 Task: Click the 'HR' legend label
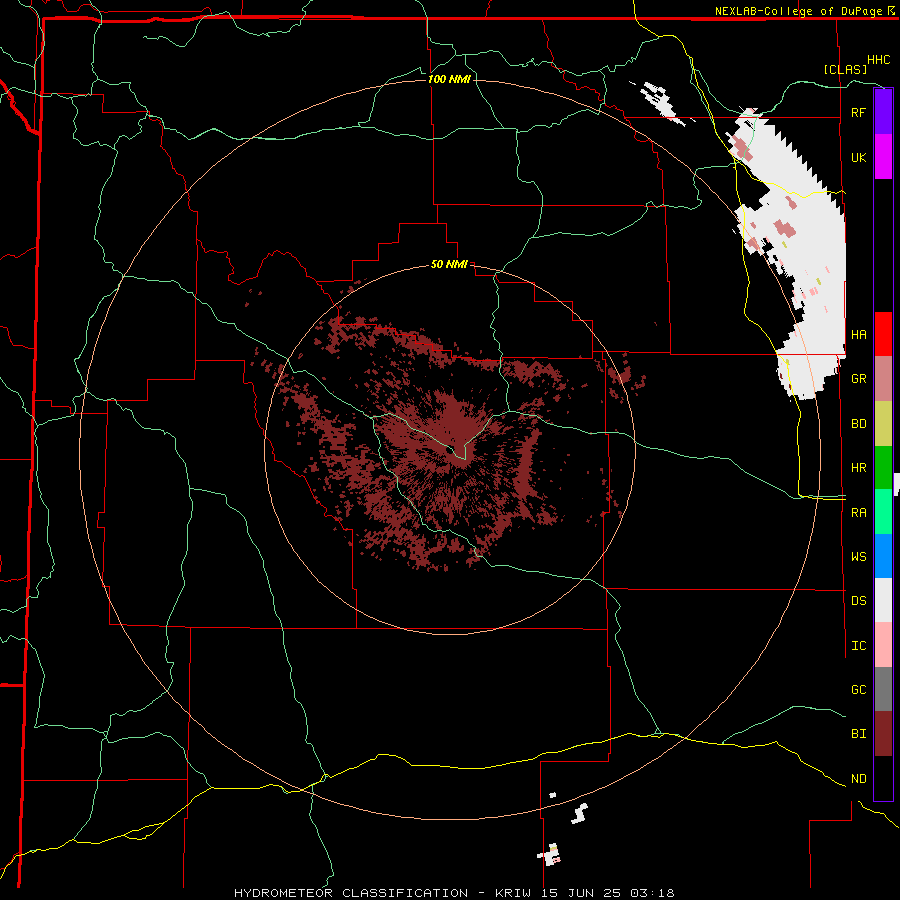pyautogui.click(x=858, y=468)
